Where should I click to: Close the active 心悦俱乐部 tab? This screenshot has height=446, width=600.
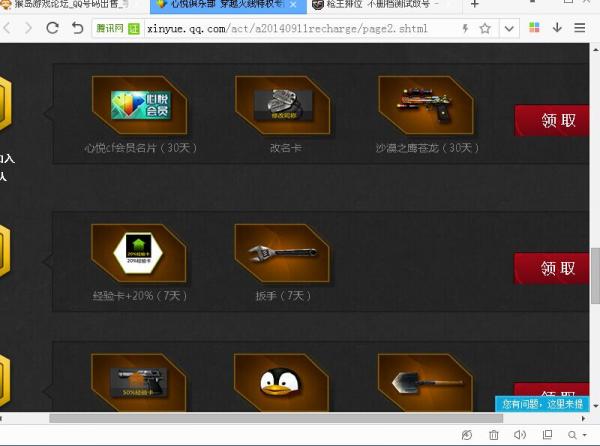pyautogui.click(x=293, y=5)
